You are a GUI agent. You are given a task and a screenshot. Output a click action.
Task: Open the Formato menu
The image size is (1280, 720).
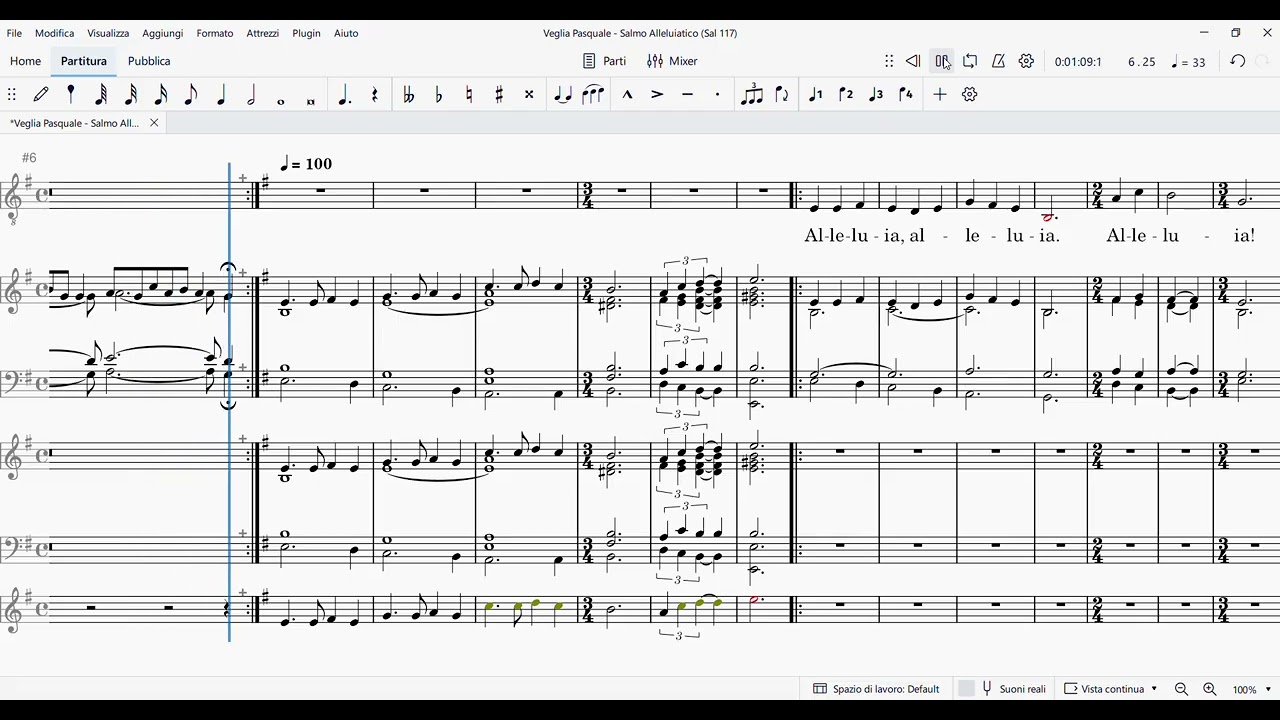215,33
